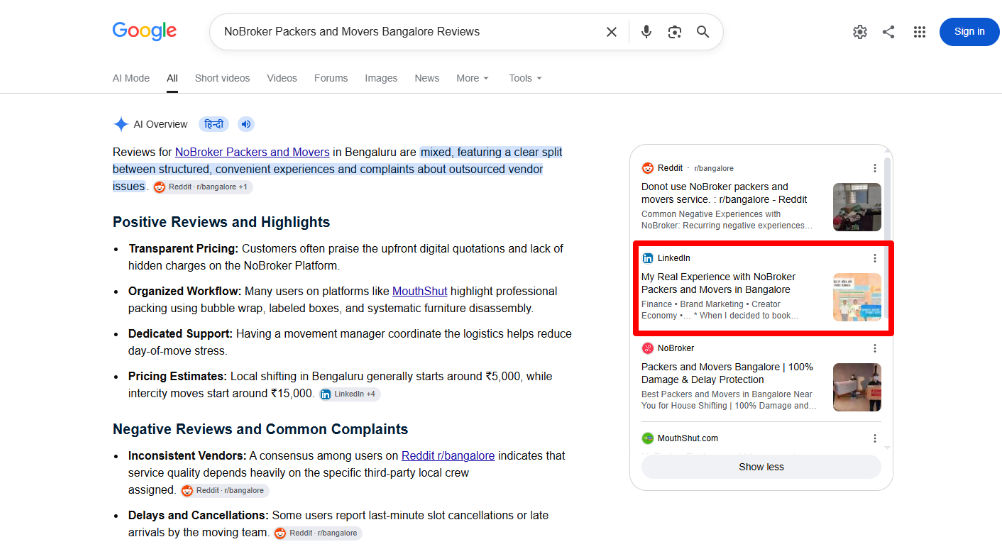Screen dimensions: 1002x550
Task: Open options menu for LinkedIn source card
Action: coord(875,258)
